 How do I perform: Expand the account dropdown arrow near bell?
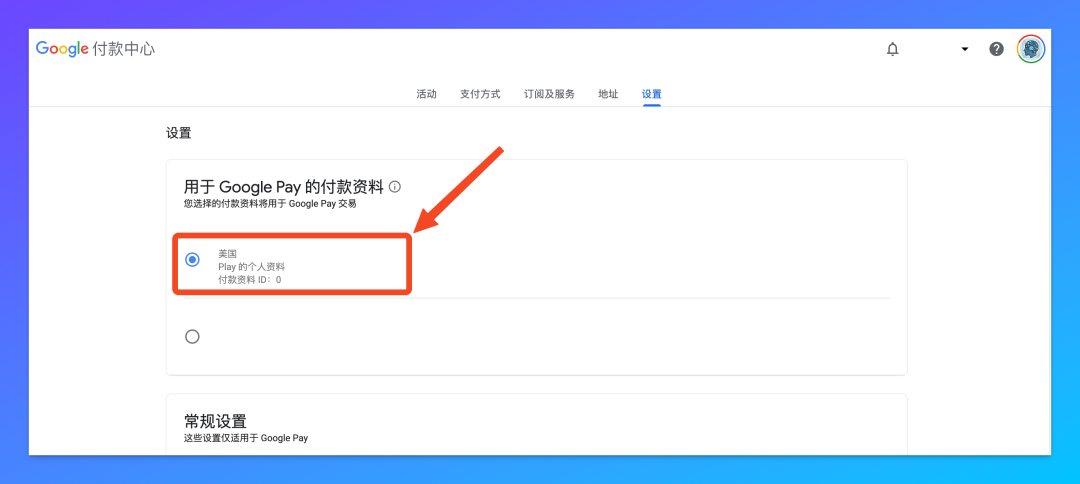(964, 50)
